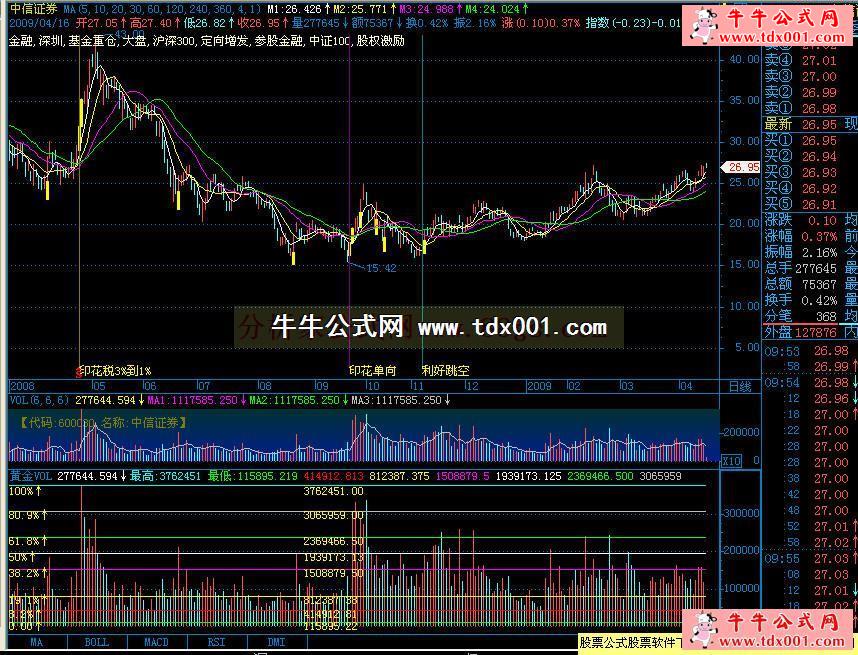Click the 印花单向 event annotation
858x655 pixels.
(372, 370)
